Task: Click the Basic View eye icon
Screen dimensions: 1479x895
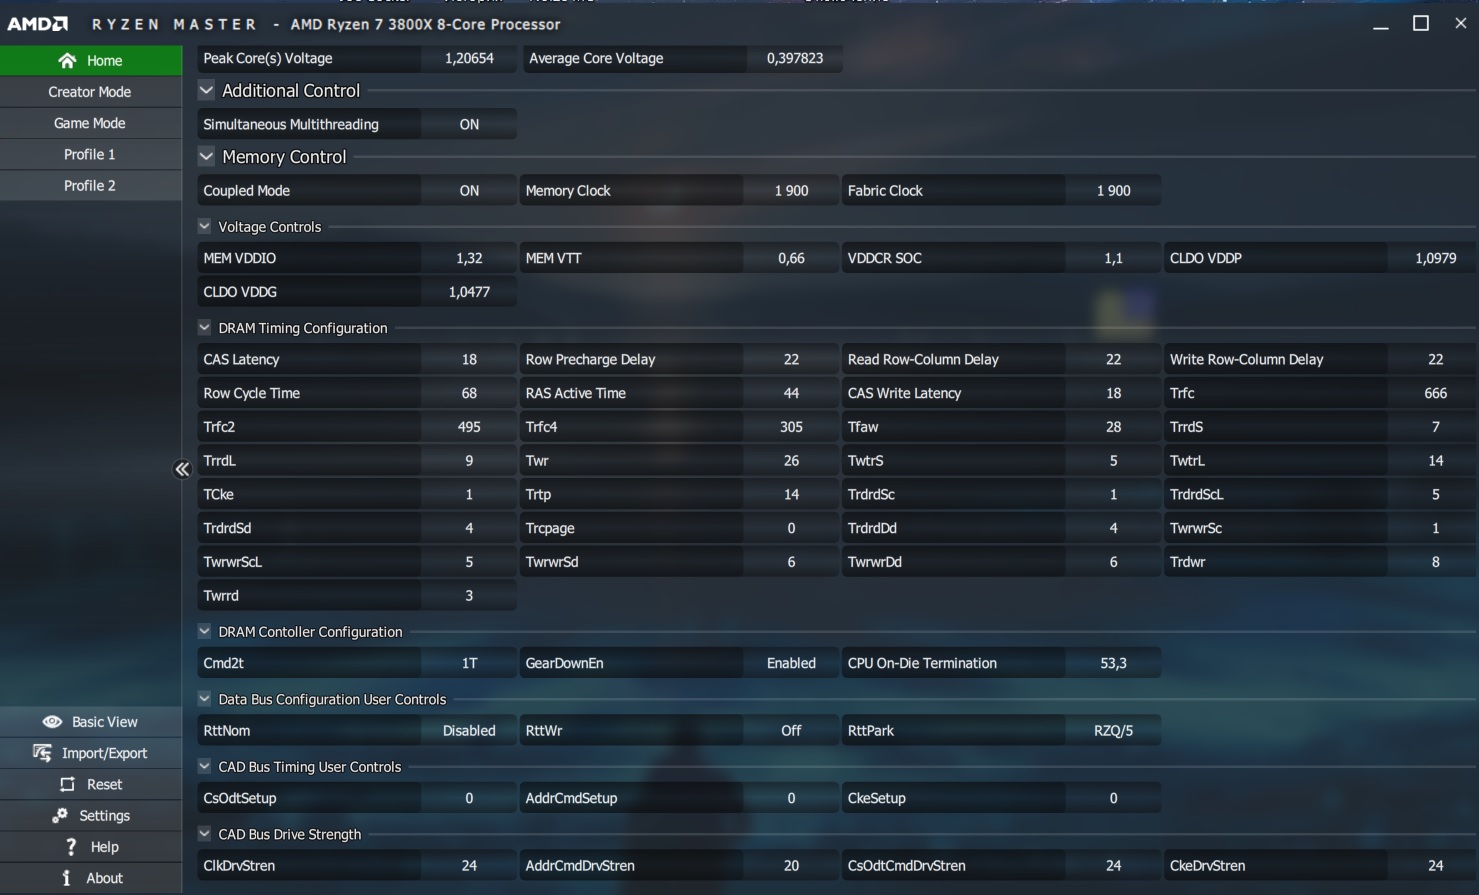Action: click(x=52, y=722)
